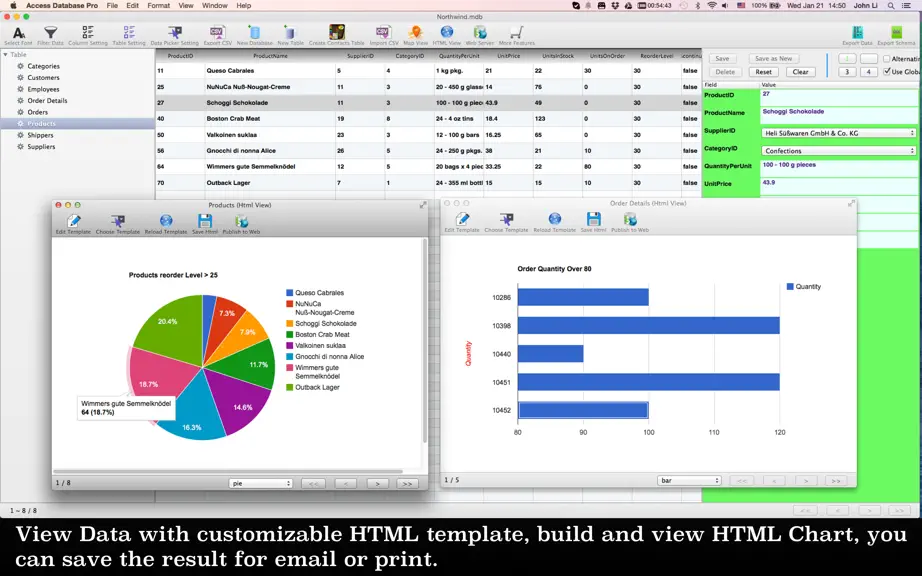Click the Reset button
The height and width of the screenshot is (576, 922).
[x=763, y=72]
